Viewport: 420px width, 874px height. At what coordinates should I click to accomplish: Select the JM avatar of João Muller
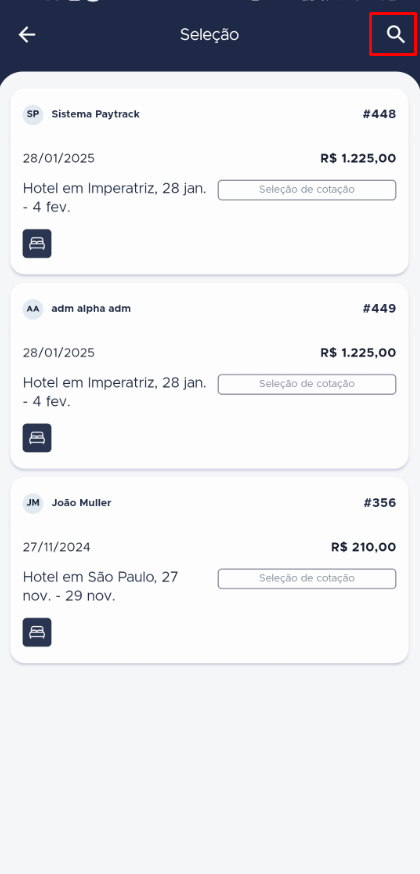[x=33, y=503]
